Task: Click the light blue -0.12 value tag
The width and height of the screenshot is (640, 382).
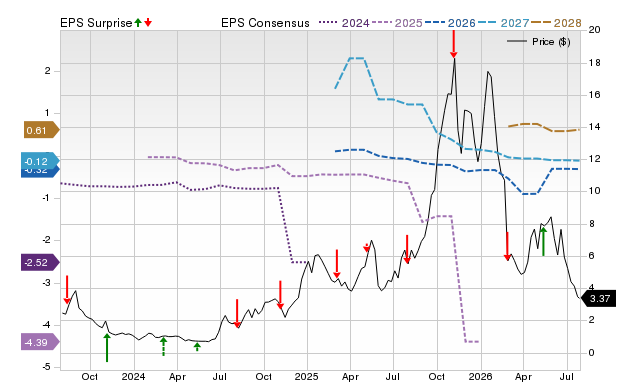Action: (40, 161)
